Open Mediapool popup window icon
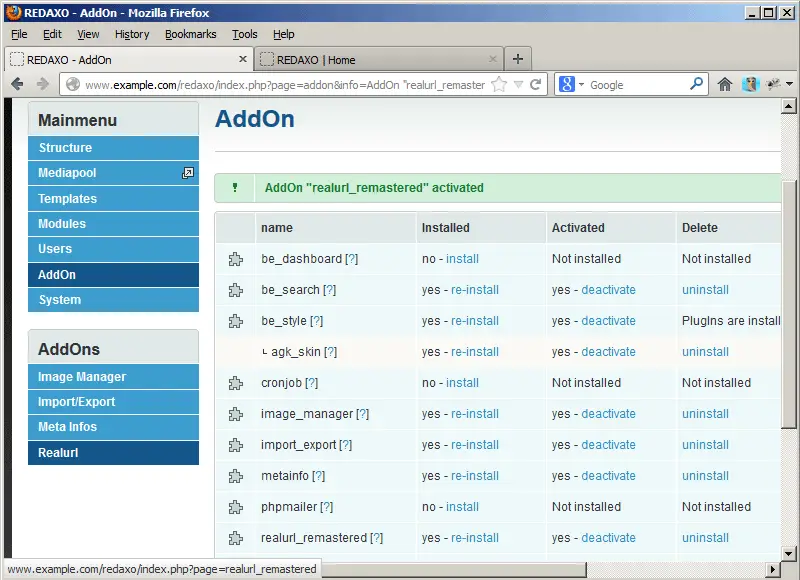The width and height of the screenshot is (800, 580). pyautogui.click(x=188, y=173)
